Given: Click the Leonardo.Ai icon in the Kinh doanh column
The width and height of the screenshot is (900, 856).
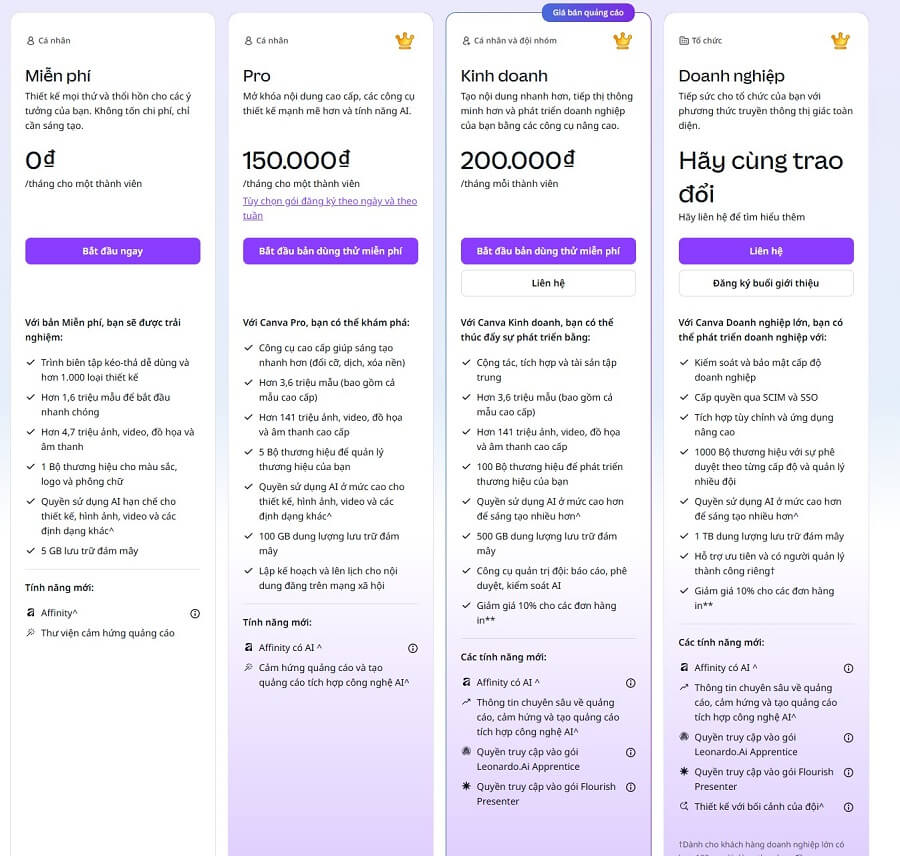Looking at the screenshot, I should click(466, 752).
